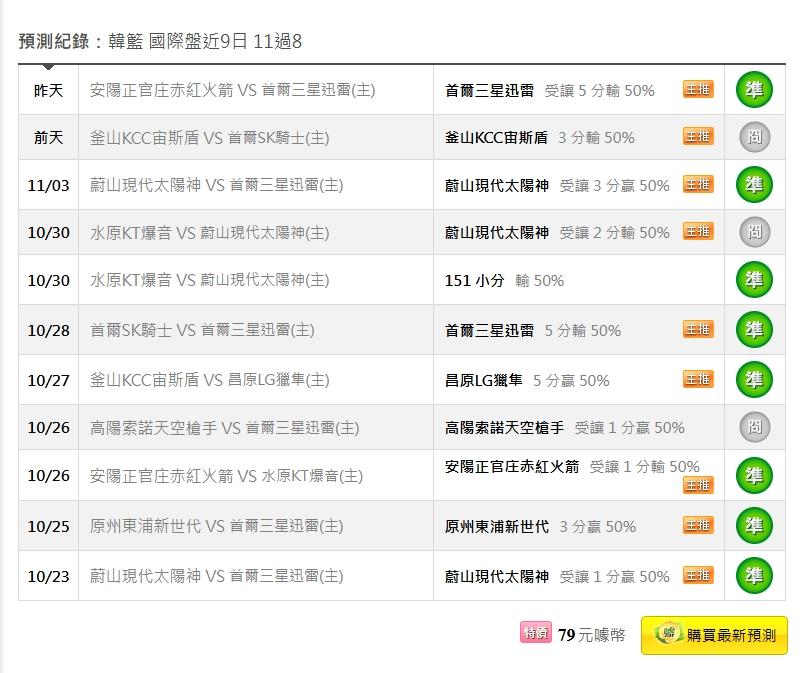Click 79 元嘯幣 price text
Viewport: 801px width, 673px height.
(x=592, y=635)
